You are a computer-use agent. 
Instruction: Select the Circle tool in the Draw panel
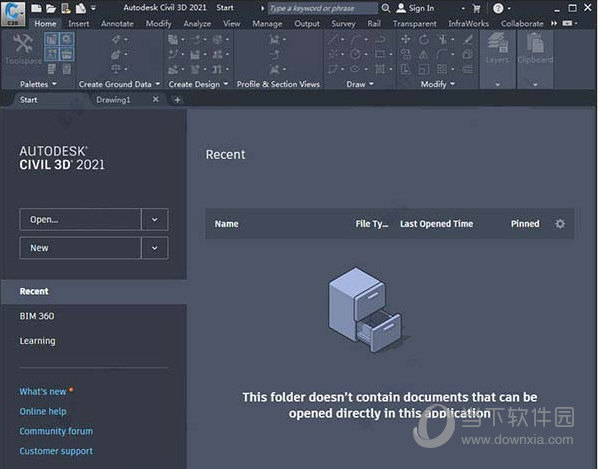355,54
